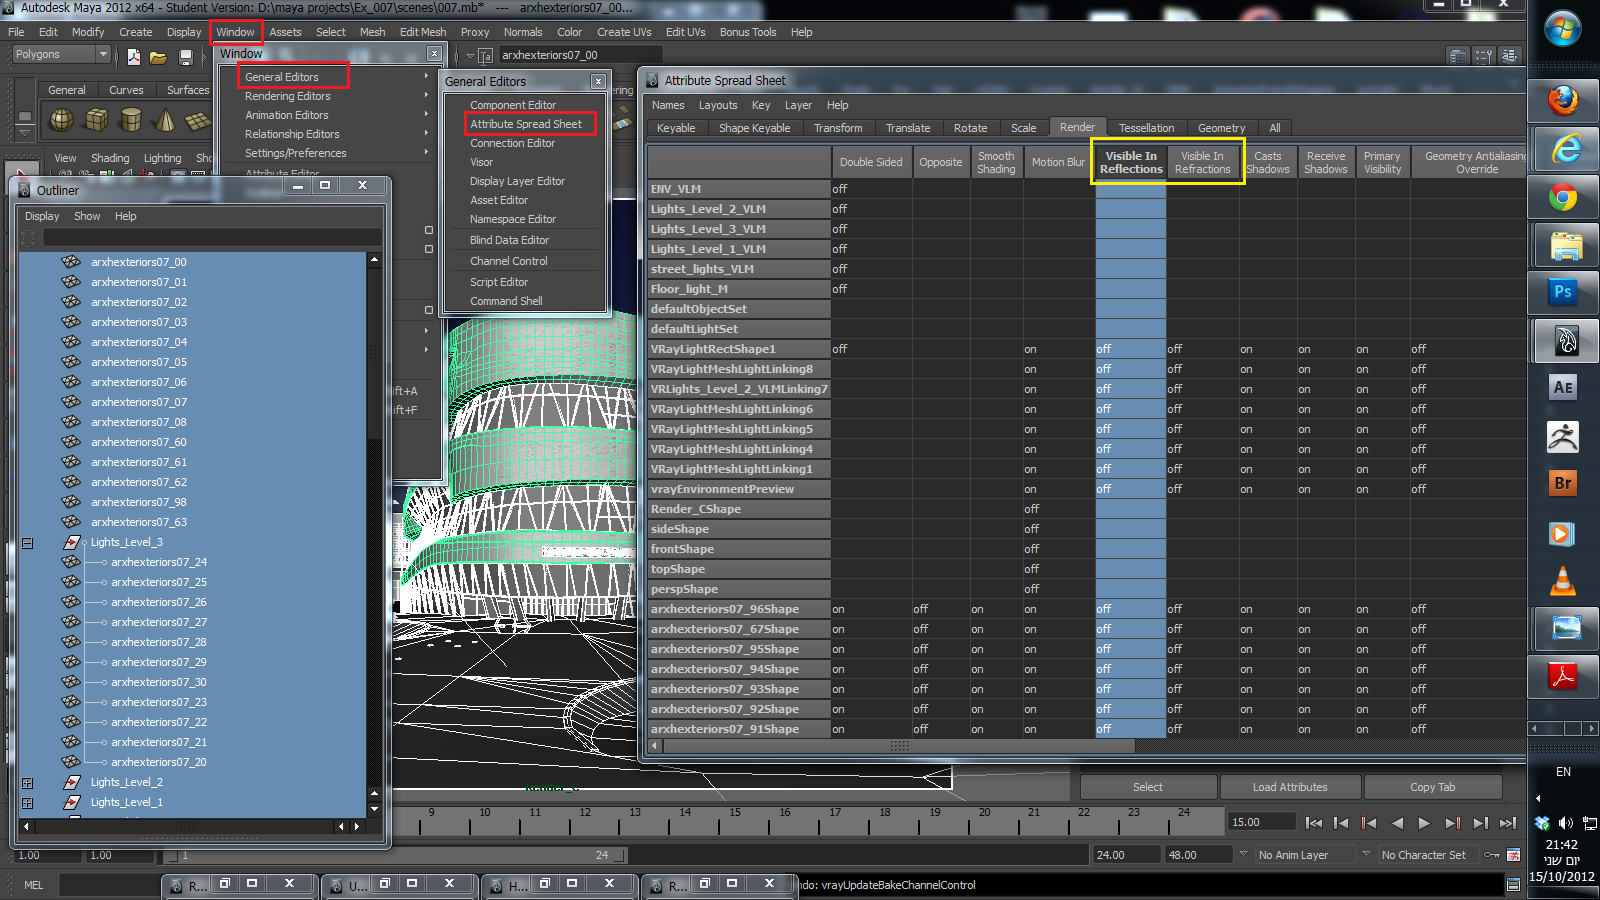Choose Attribute Spread Sheet in General Editors
The width and height of the screenshot is (1600, 900).
tap(526, 124)
